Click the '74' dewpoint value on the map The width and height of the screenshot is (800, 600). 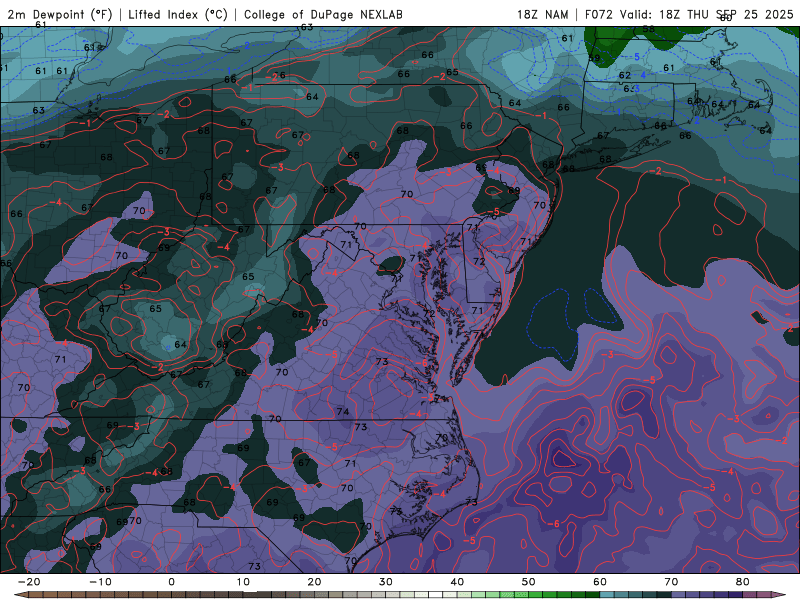pyautogui.click(x=343, y=412)
